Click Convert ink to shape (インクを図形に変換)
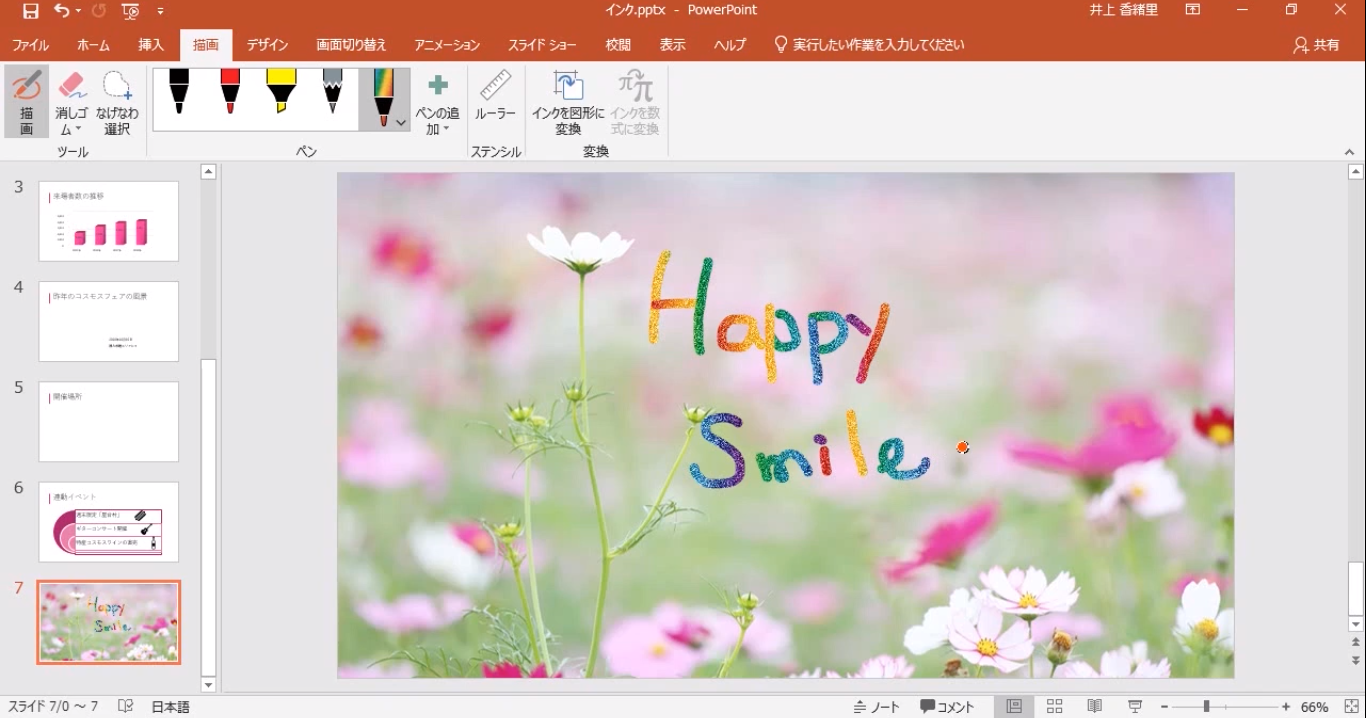The height and width of the screenshot is (718, 1366). tap(568, 102)
